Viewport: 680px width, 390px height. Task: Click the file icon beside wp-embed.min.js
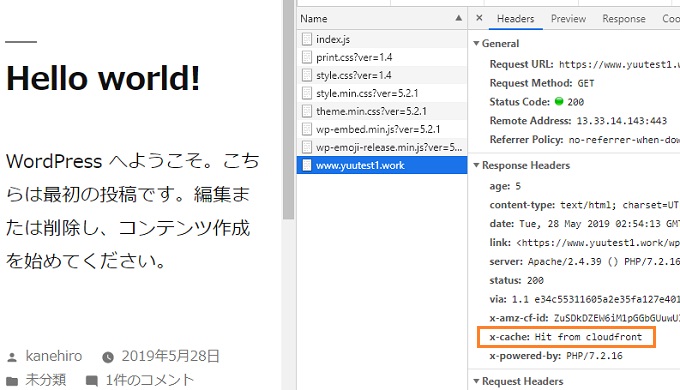[x=307, y=129]
